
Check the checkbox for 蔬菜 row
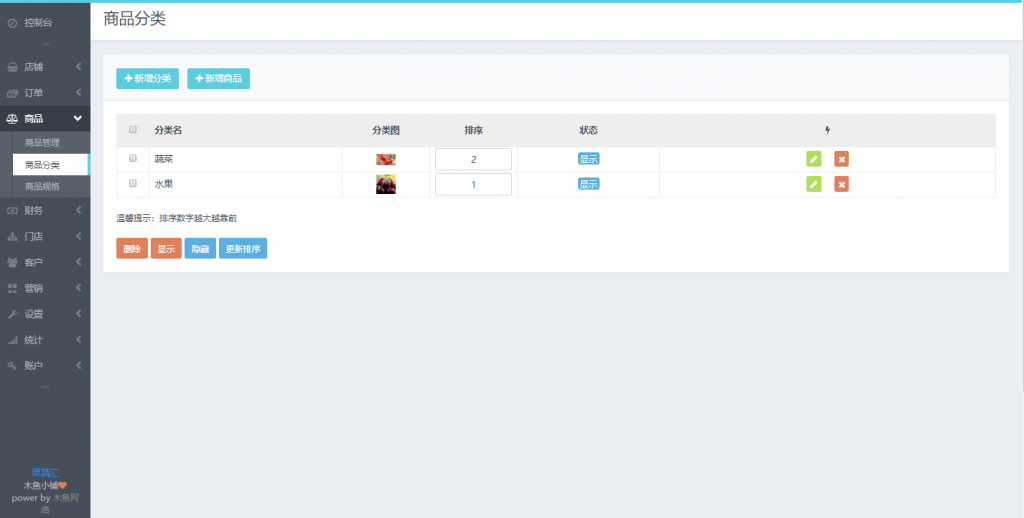tap(133, 158)
